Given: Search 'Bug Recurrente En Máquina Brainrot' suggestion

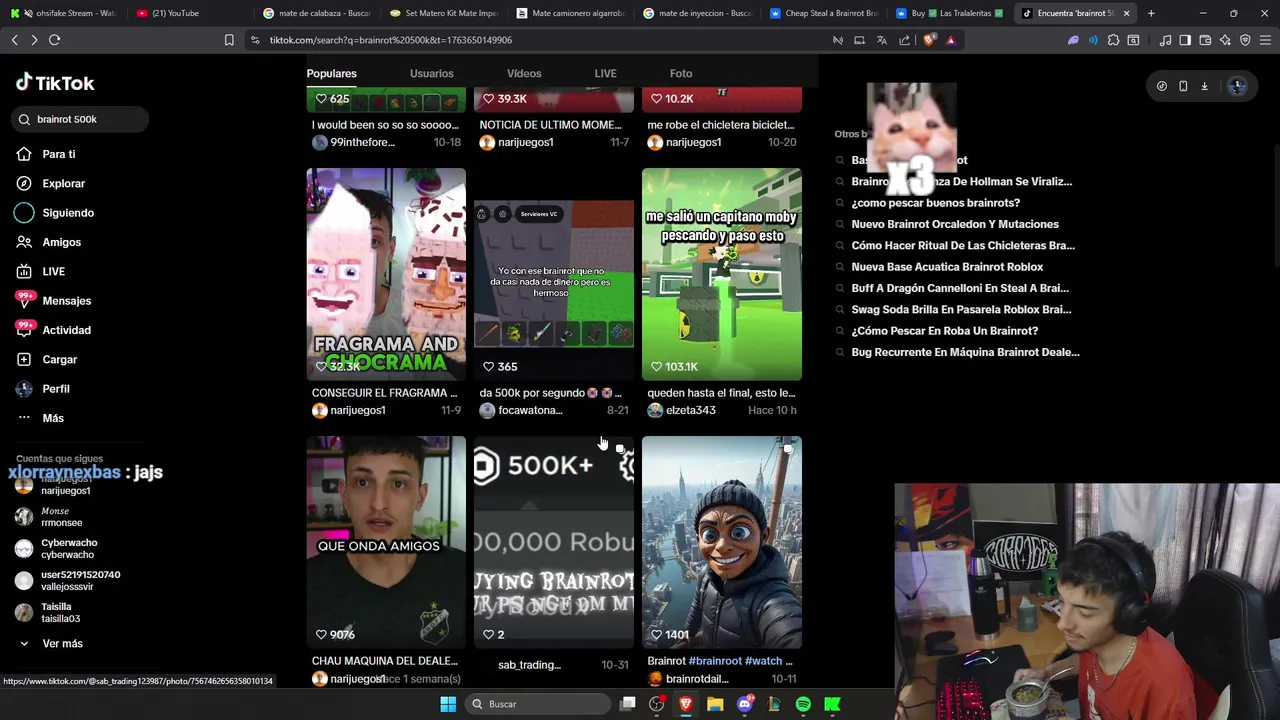Looking at the screenshot, I should tap(965, 352).
